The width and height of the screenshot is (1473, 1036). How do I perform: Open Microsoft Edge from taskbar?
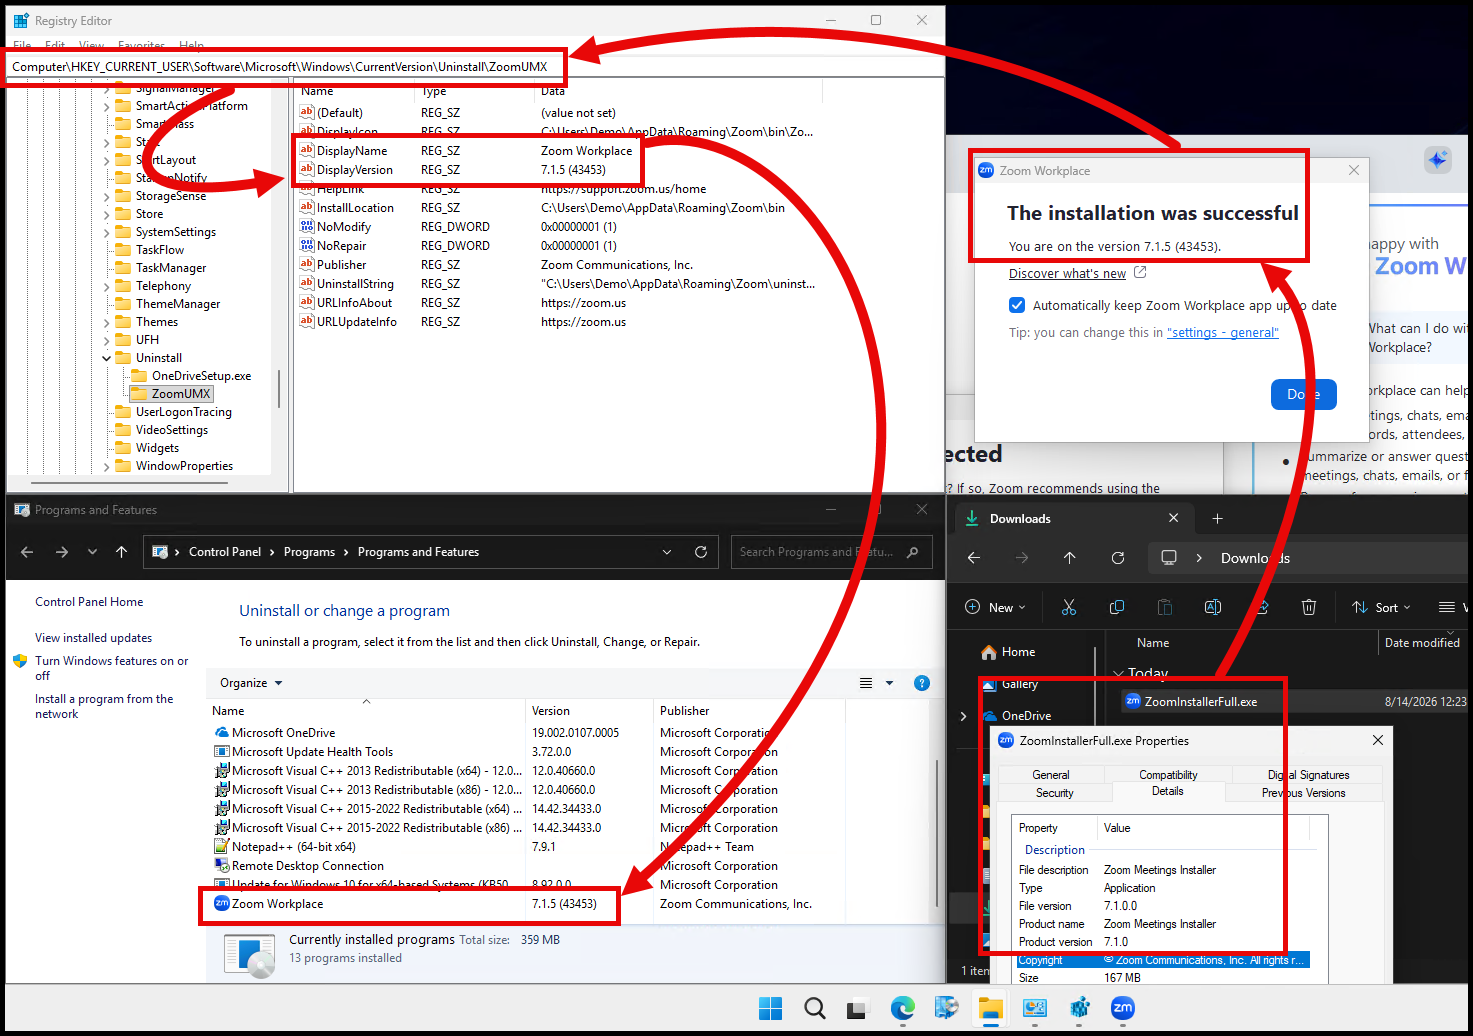pos(903,1008)
